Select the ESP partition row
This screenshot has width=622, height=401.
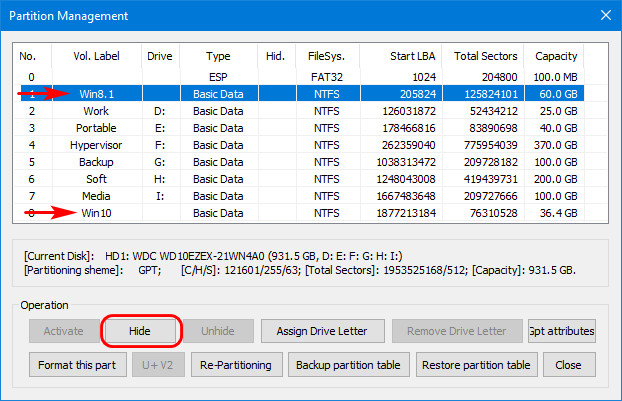click(x=299, y=77)
